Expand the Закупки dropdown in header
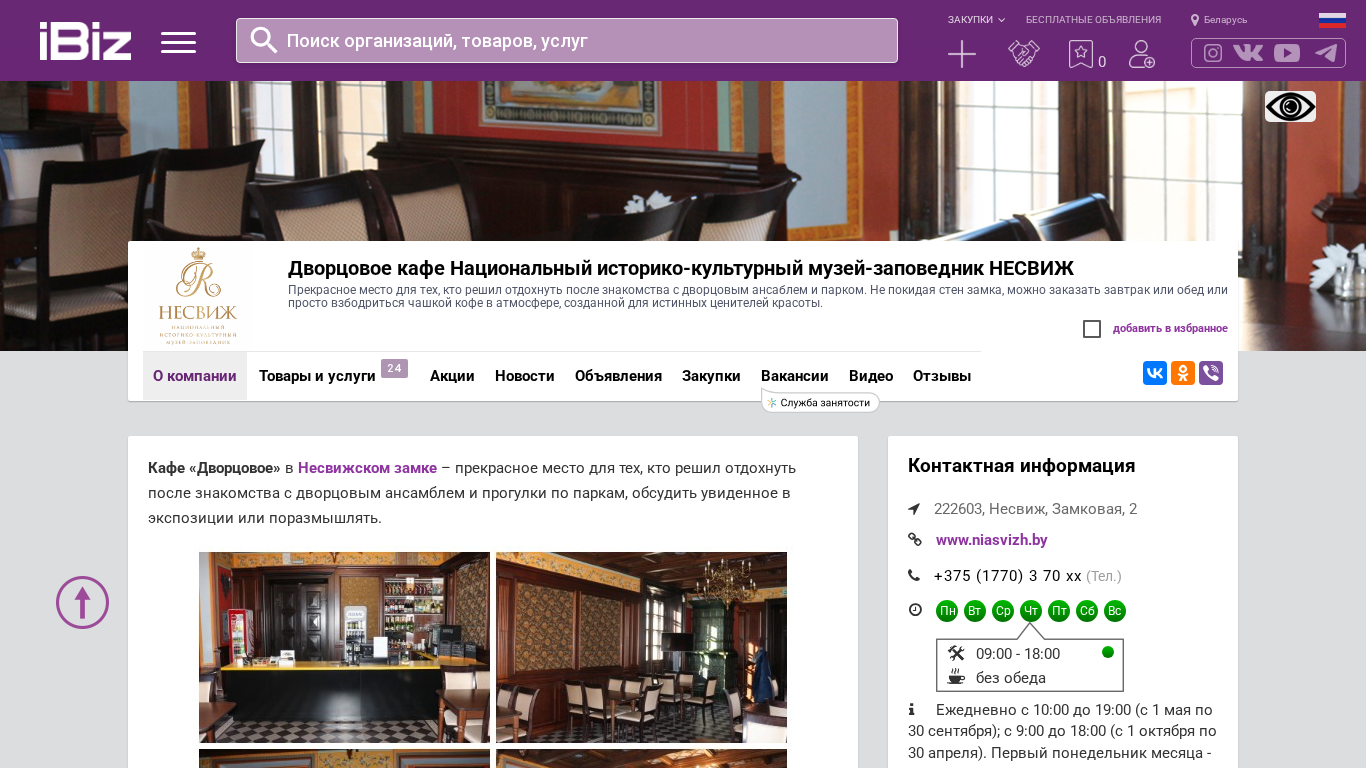1366x768 pixels. [976, 20]
